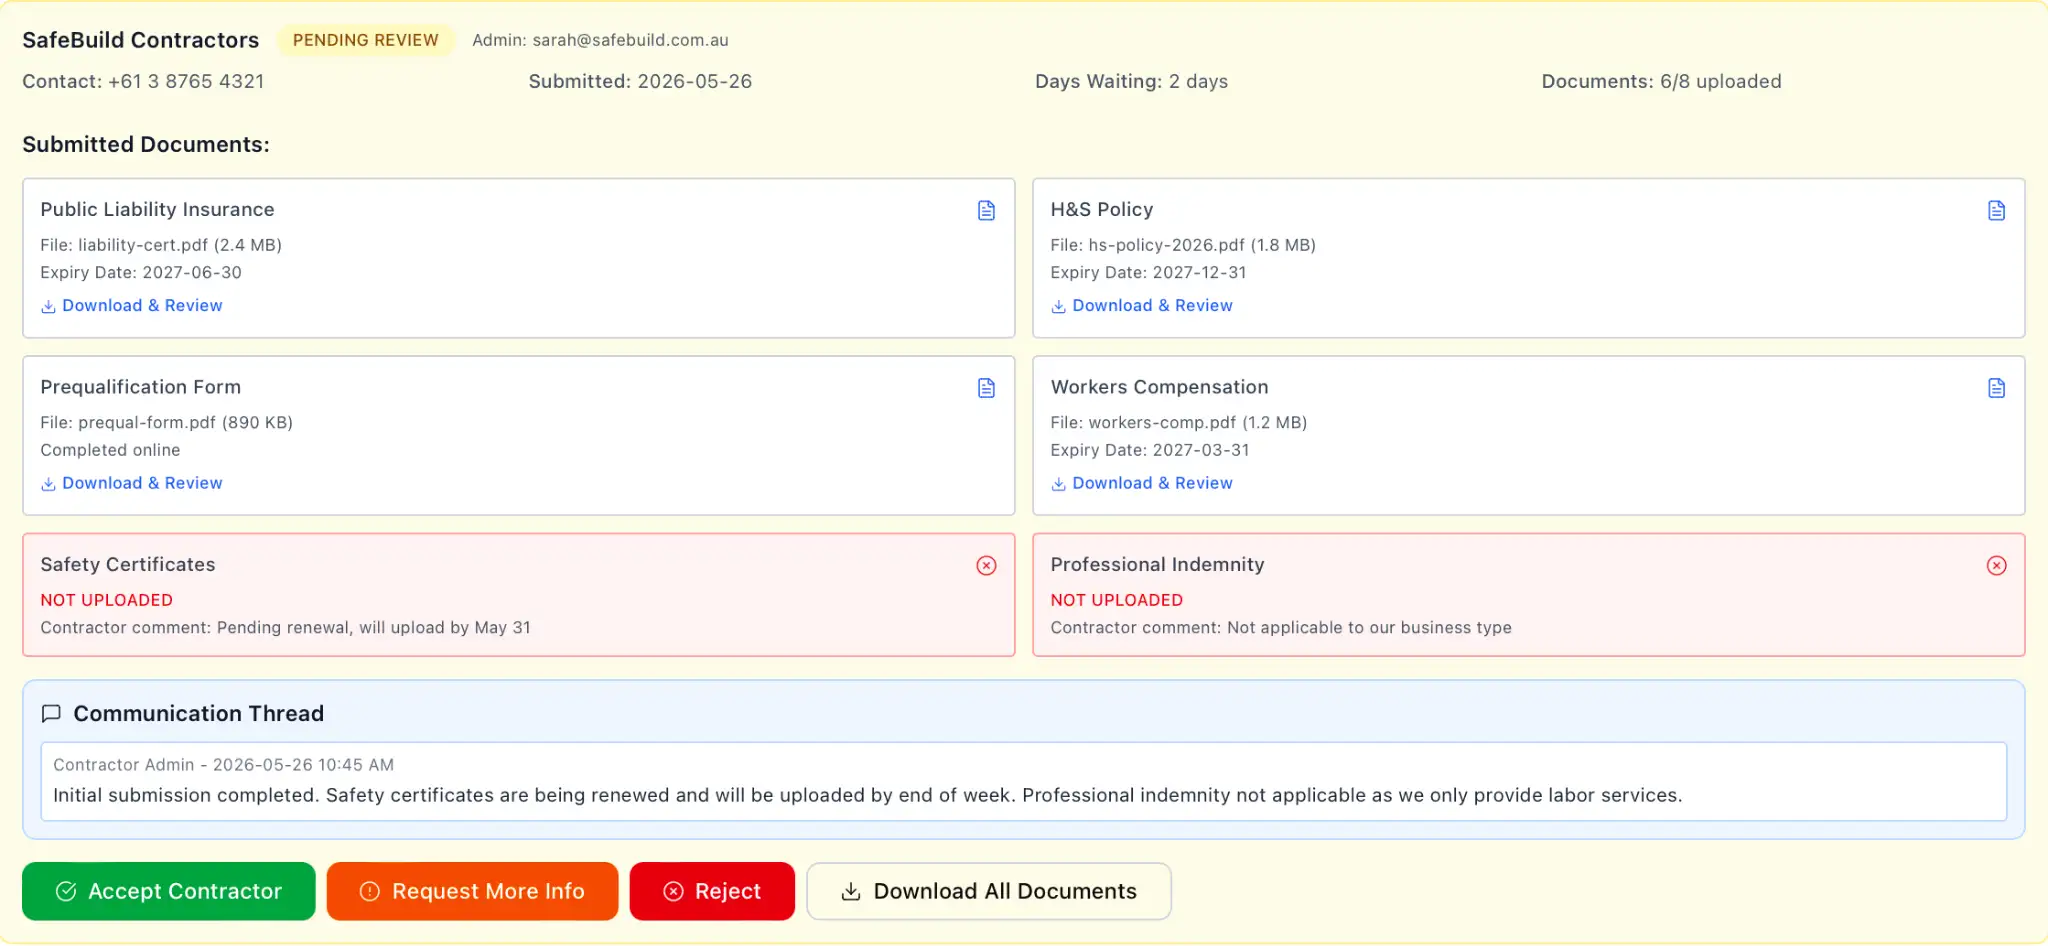This screenshot has width=2048, height=946.
Task: Click the Days Waiting: 2 days text
Action: coord(1131,82)
